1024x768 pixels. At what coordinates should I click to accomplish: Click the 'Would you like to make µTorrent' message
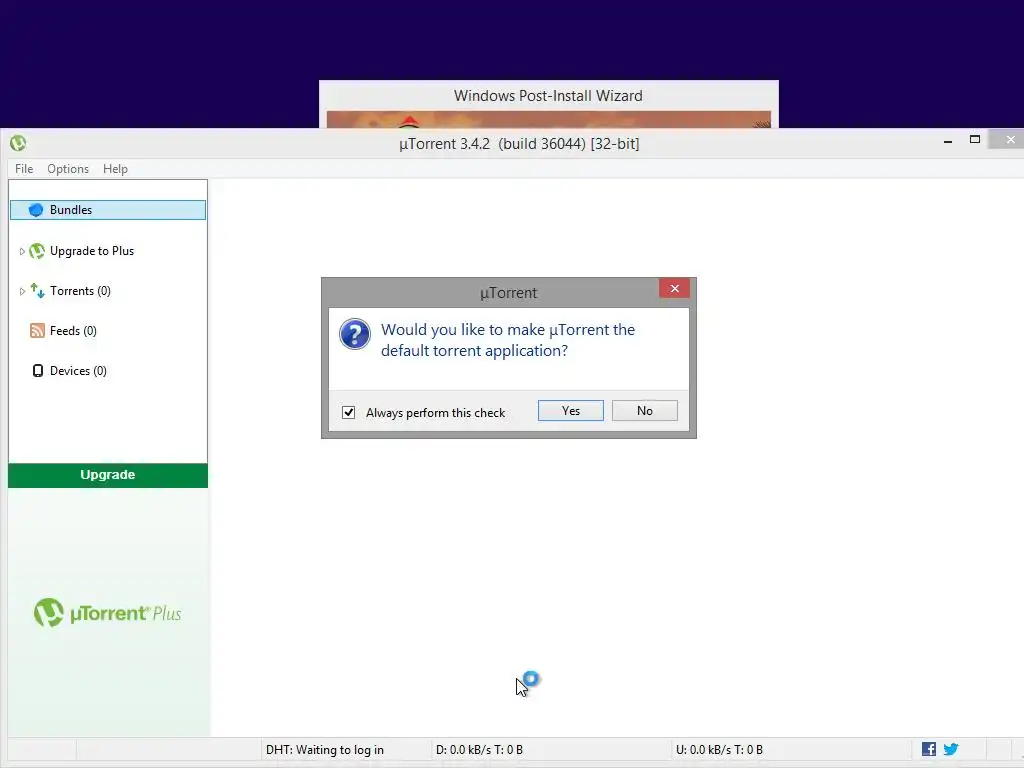click(508, 340)
